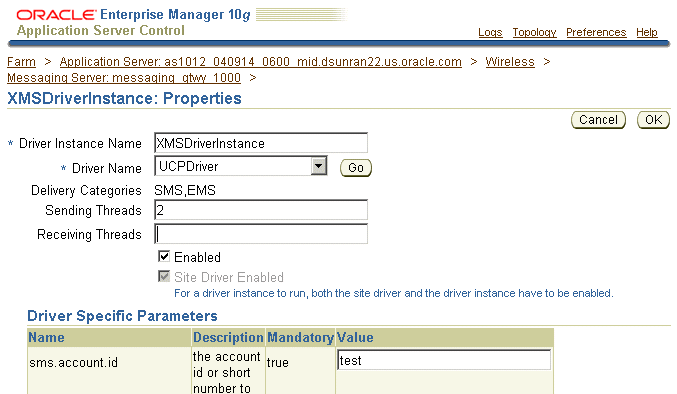Cancel the driver properties changes
The image size is (677, 394).
[598, 120]
